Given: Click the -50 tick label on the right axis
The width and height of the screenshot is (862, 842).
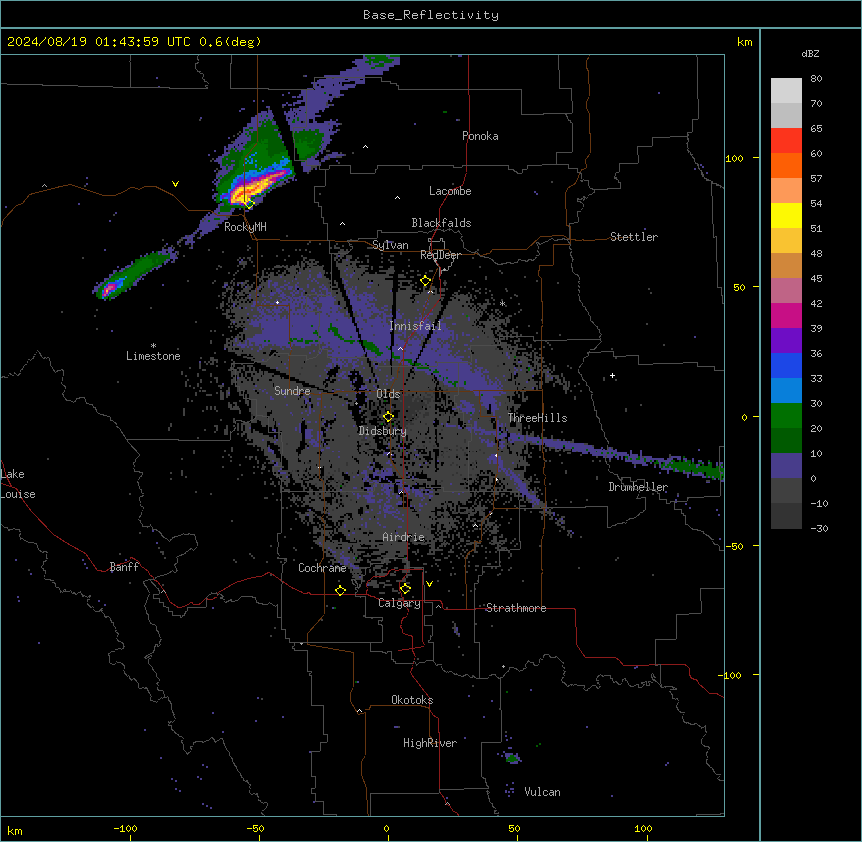Looking at the screenshot, I should click(x=734, y=546).
